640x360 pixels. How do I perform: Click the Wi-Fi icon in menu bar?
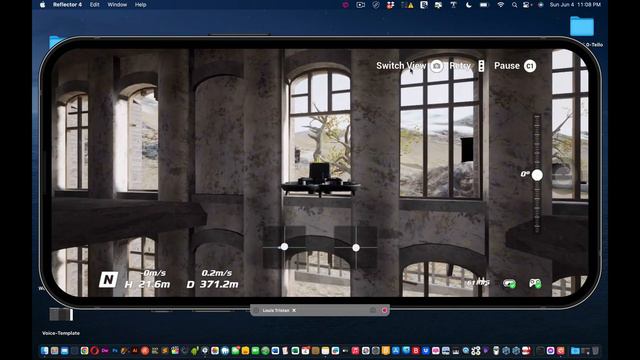(500, 5)
